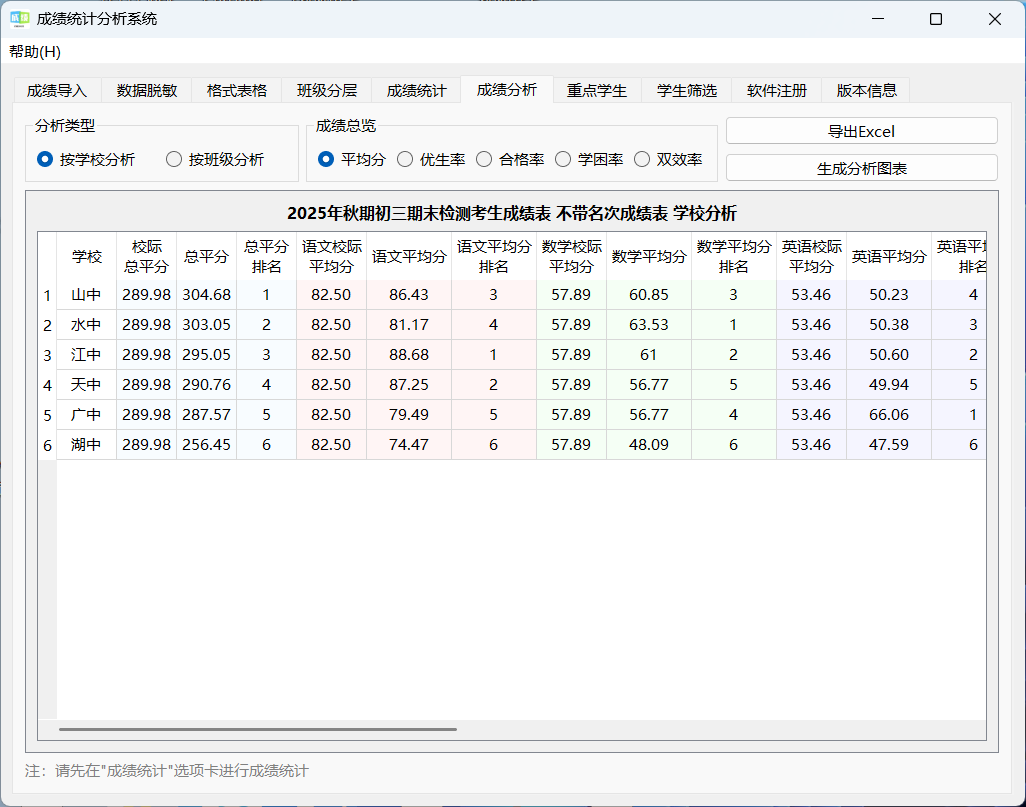The width and height of the screenshot is (1026, 807).
Task: Open the 软件注册 tab
Action: point(777,89)
